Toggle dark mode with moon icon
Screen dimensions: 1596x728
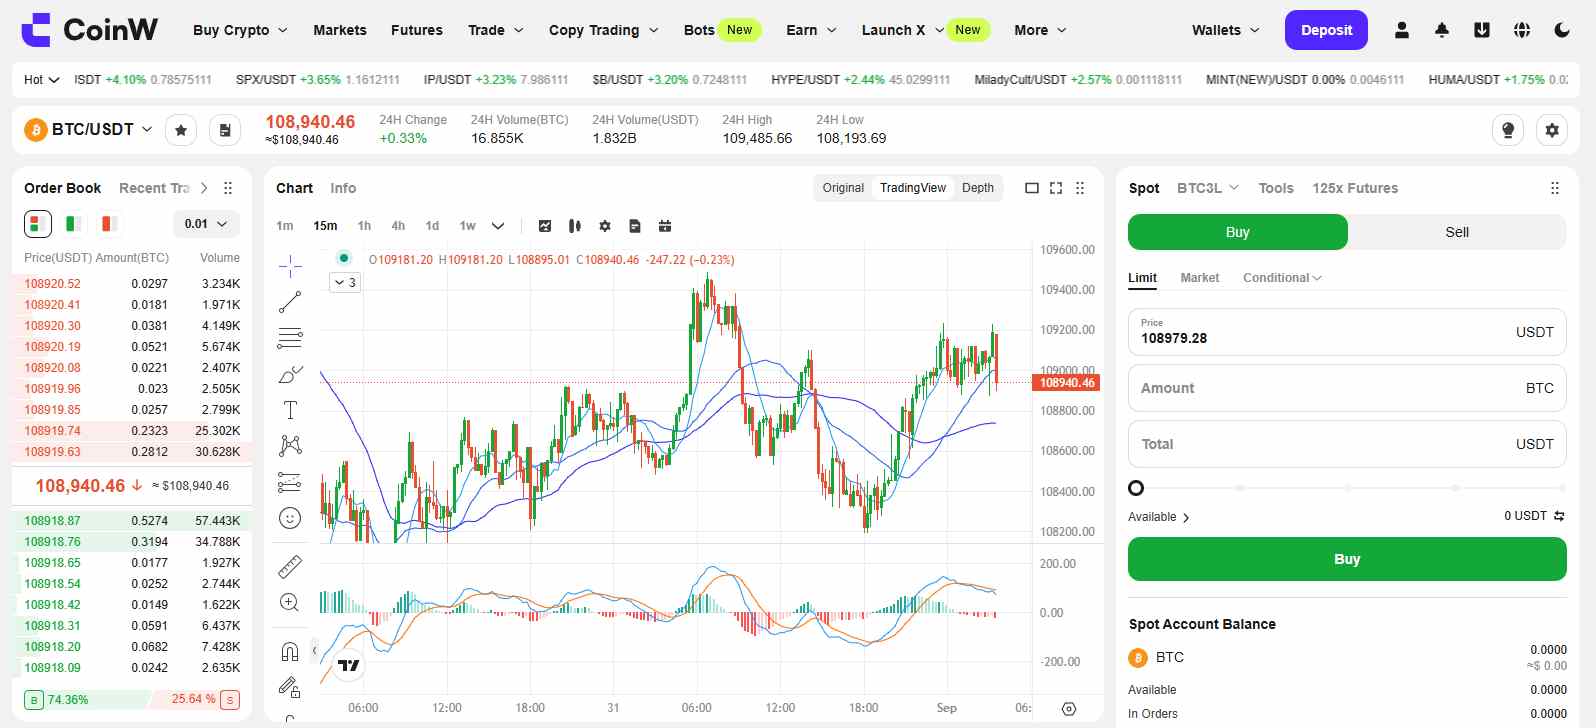[1561, 30]
